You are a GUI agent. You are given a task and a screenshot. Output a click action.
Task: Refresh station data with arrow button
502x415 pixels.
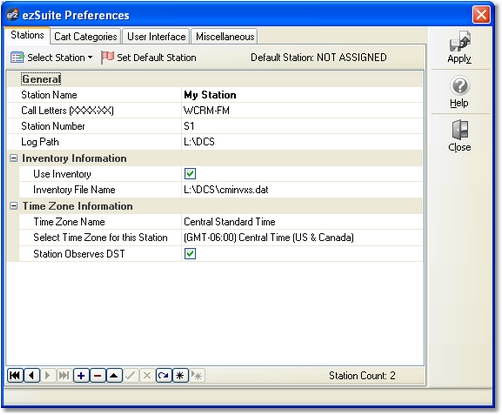pyautogui.click(x=163, y=376)
